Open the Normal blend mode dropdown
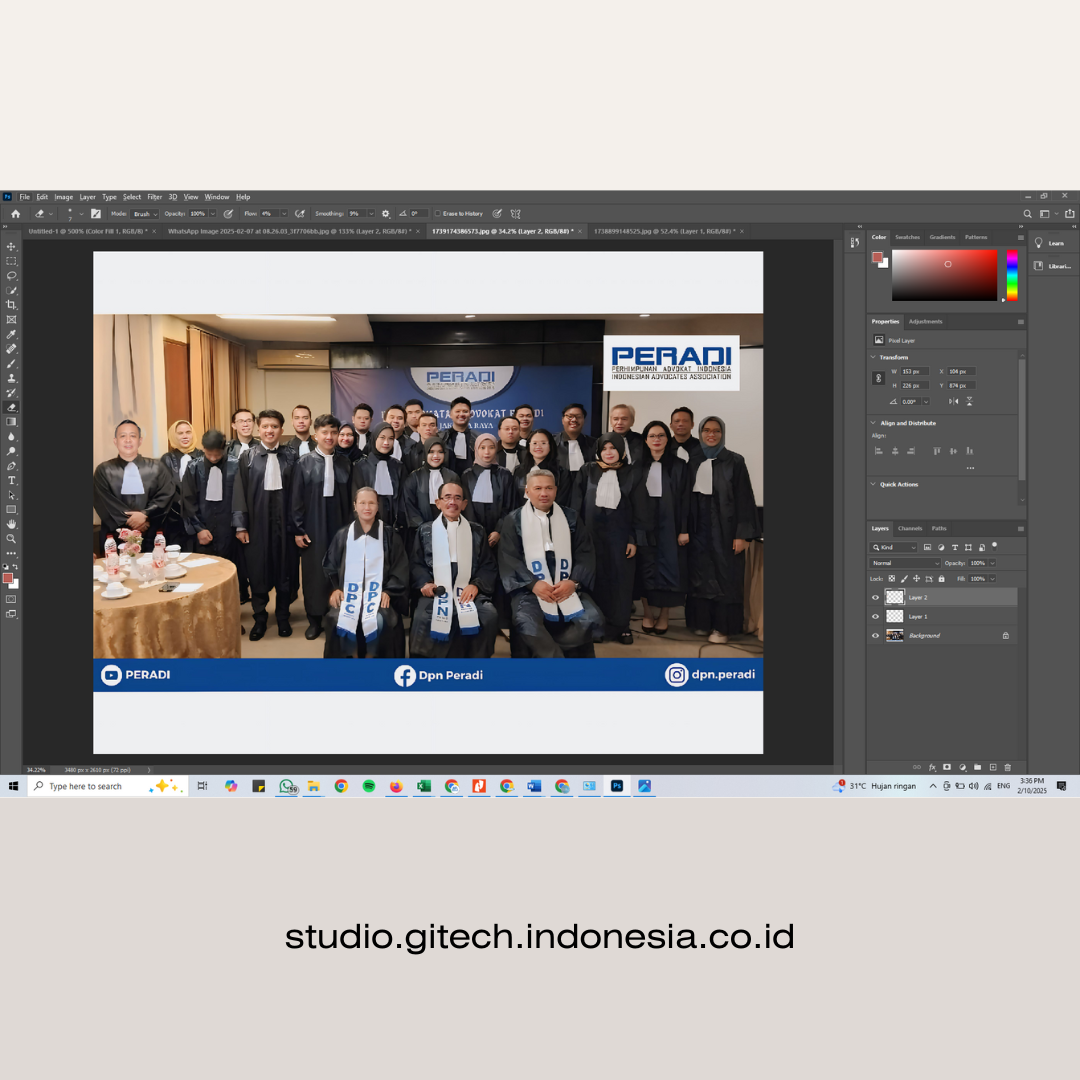This screenshot has width=1080, height=1080. [905, 563]
